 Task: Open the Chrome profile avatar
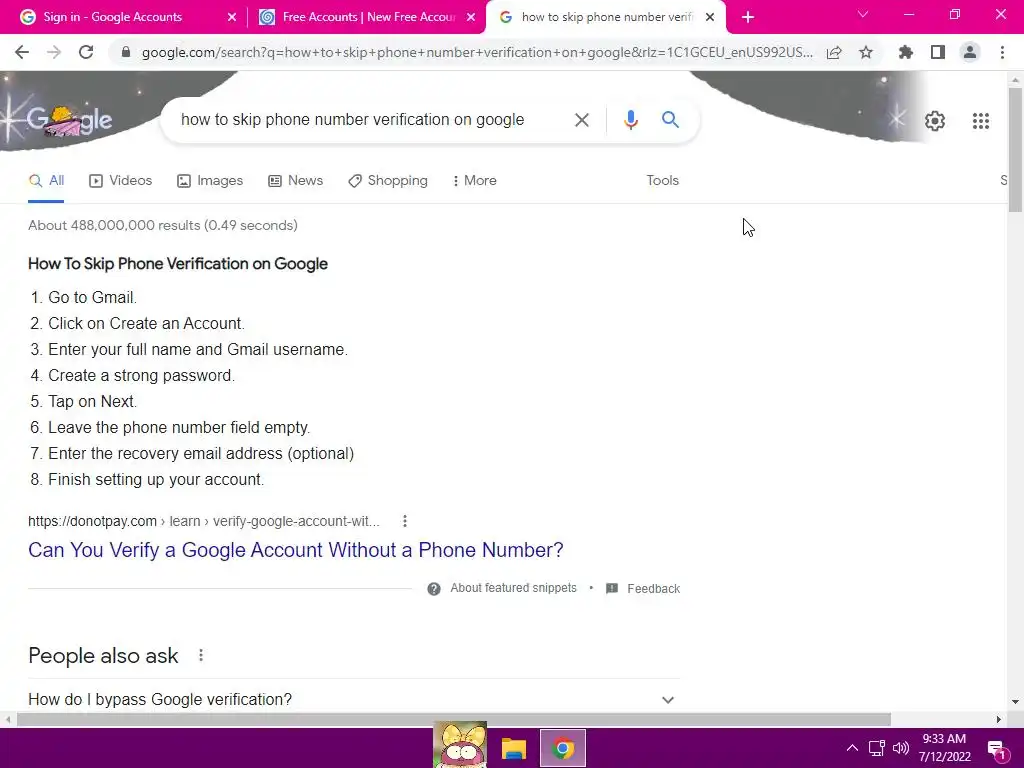tap(970, 52)
